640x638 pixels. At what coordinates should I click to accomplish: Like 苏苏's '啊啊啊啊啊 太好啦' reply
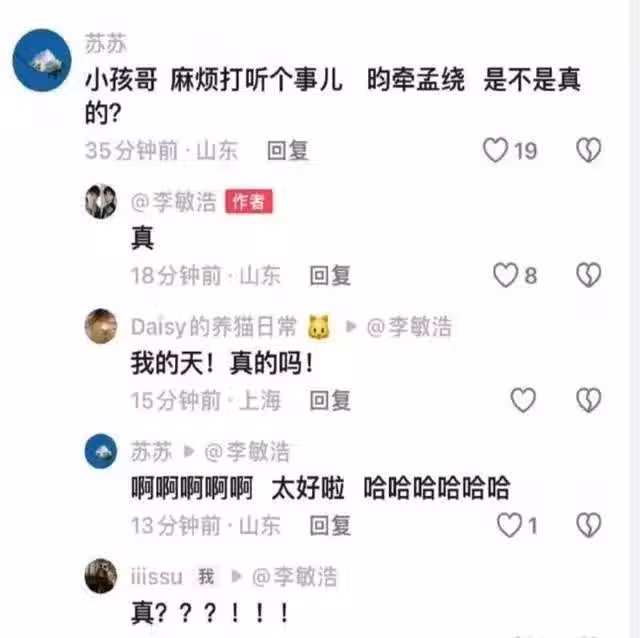click(509, 525)
